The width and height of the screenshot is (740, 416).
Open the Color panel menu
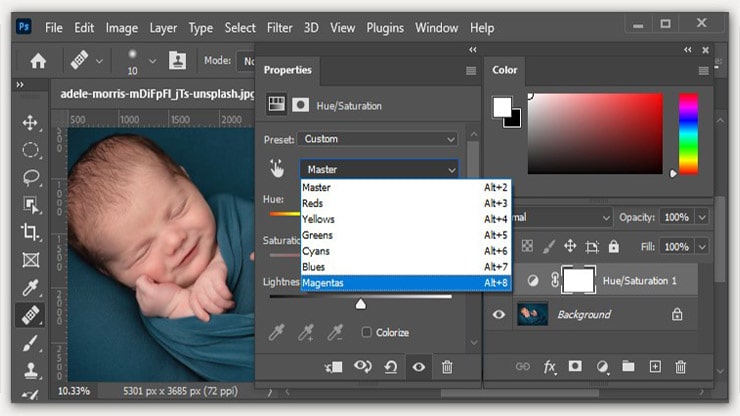tap(703, 71)
